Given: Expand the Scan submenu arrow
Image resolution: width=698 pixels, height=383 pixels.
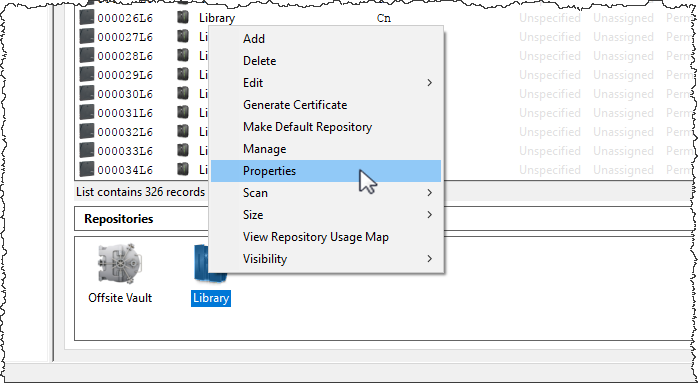Looking at the screenshot, I should click(430, 193).
